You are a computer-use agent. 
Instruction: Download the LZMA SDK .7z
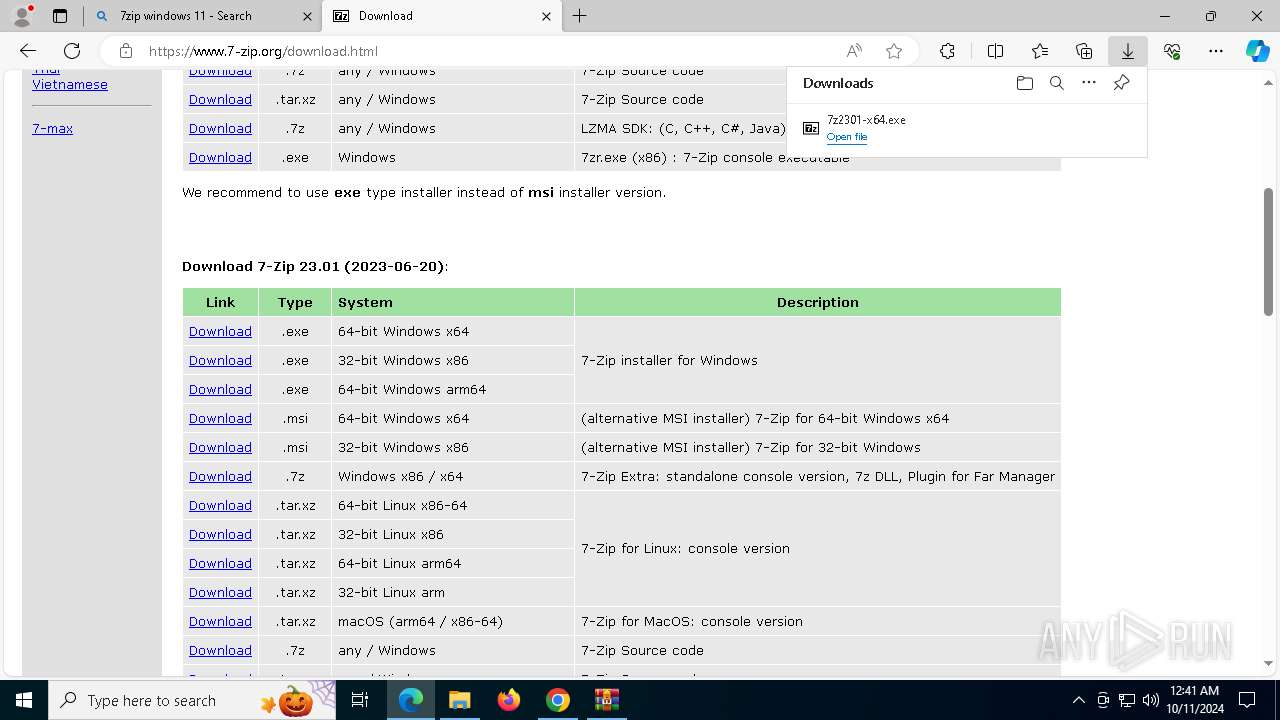point(220,128)
